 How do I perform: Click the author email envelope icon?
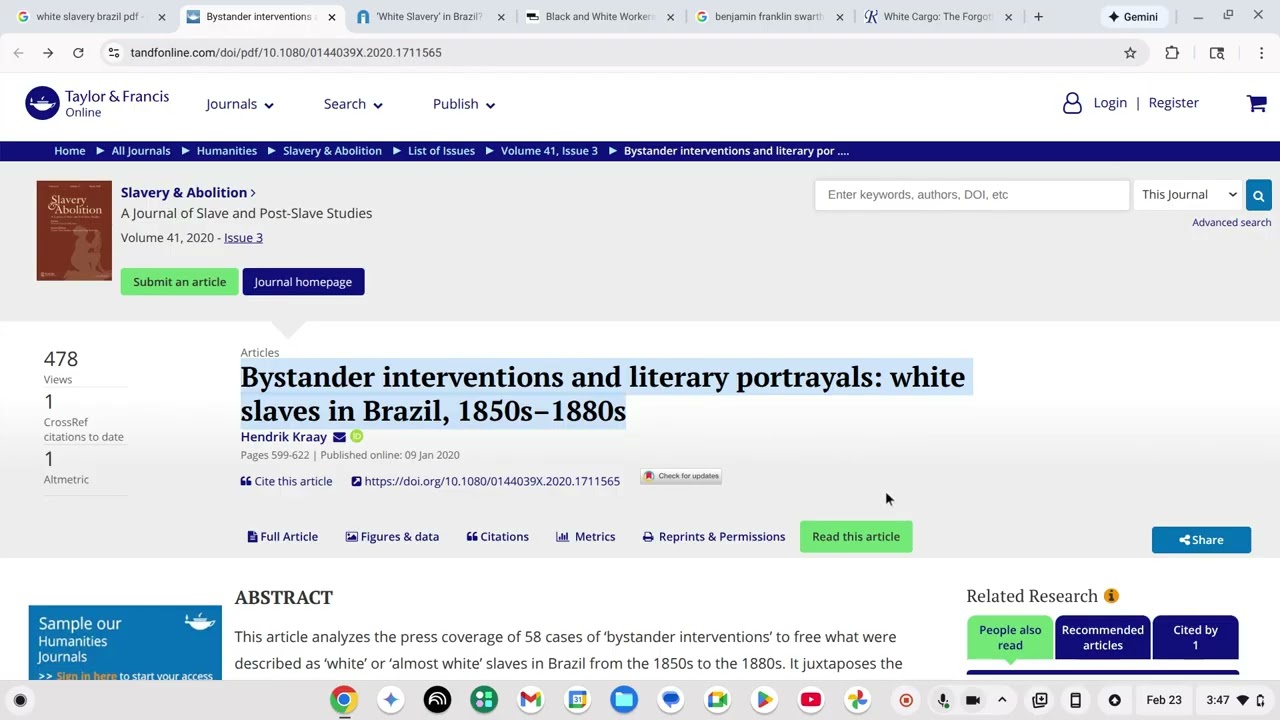pos(339,437)
